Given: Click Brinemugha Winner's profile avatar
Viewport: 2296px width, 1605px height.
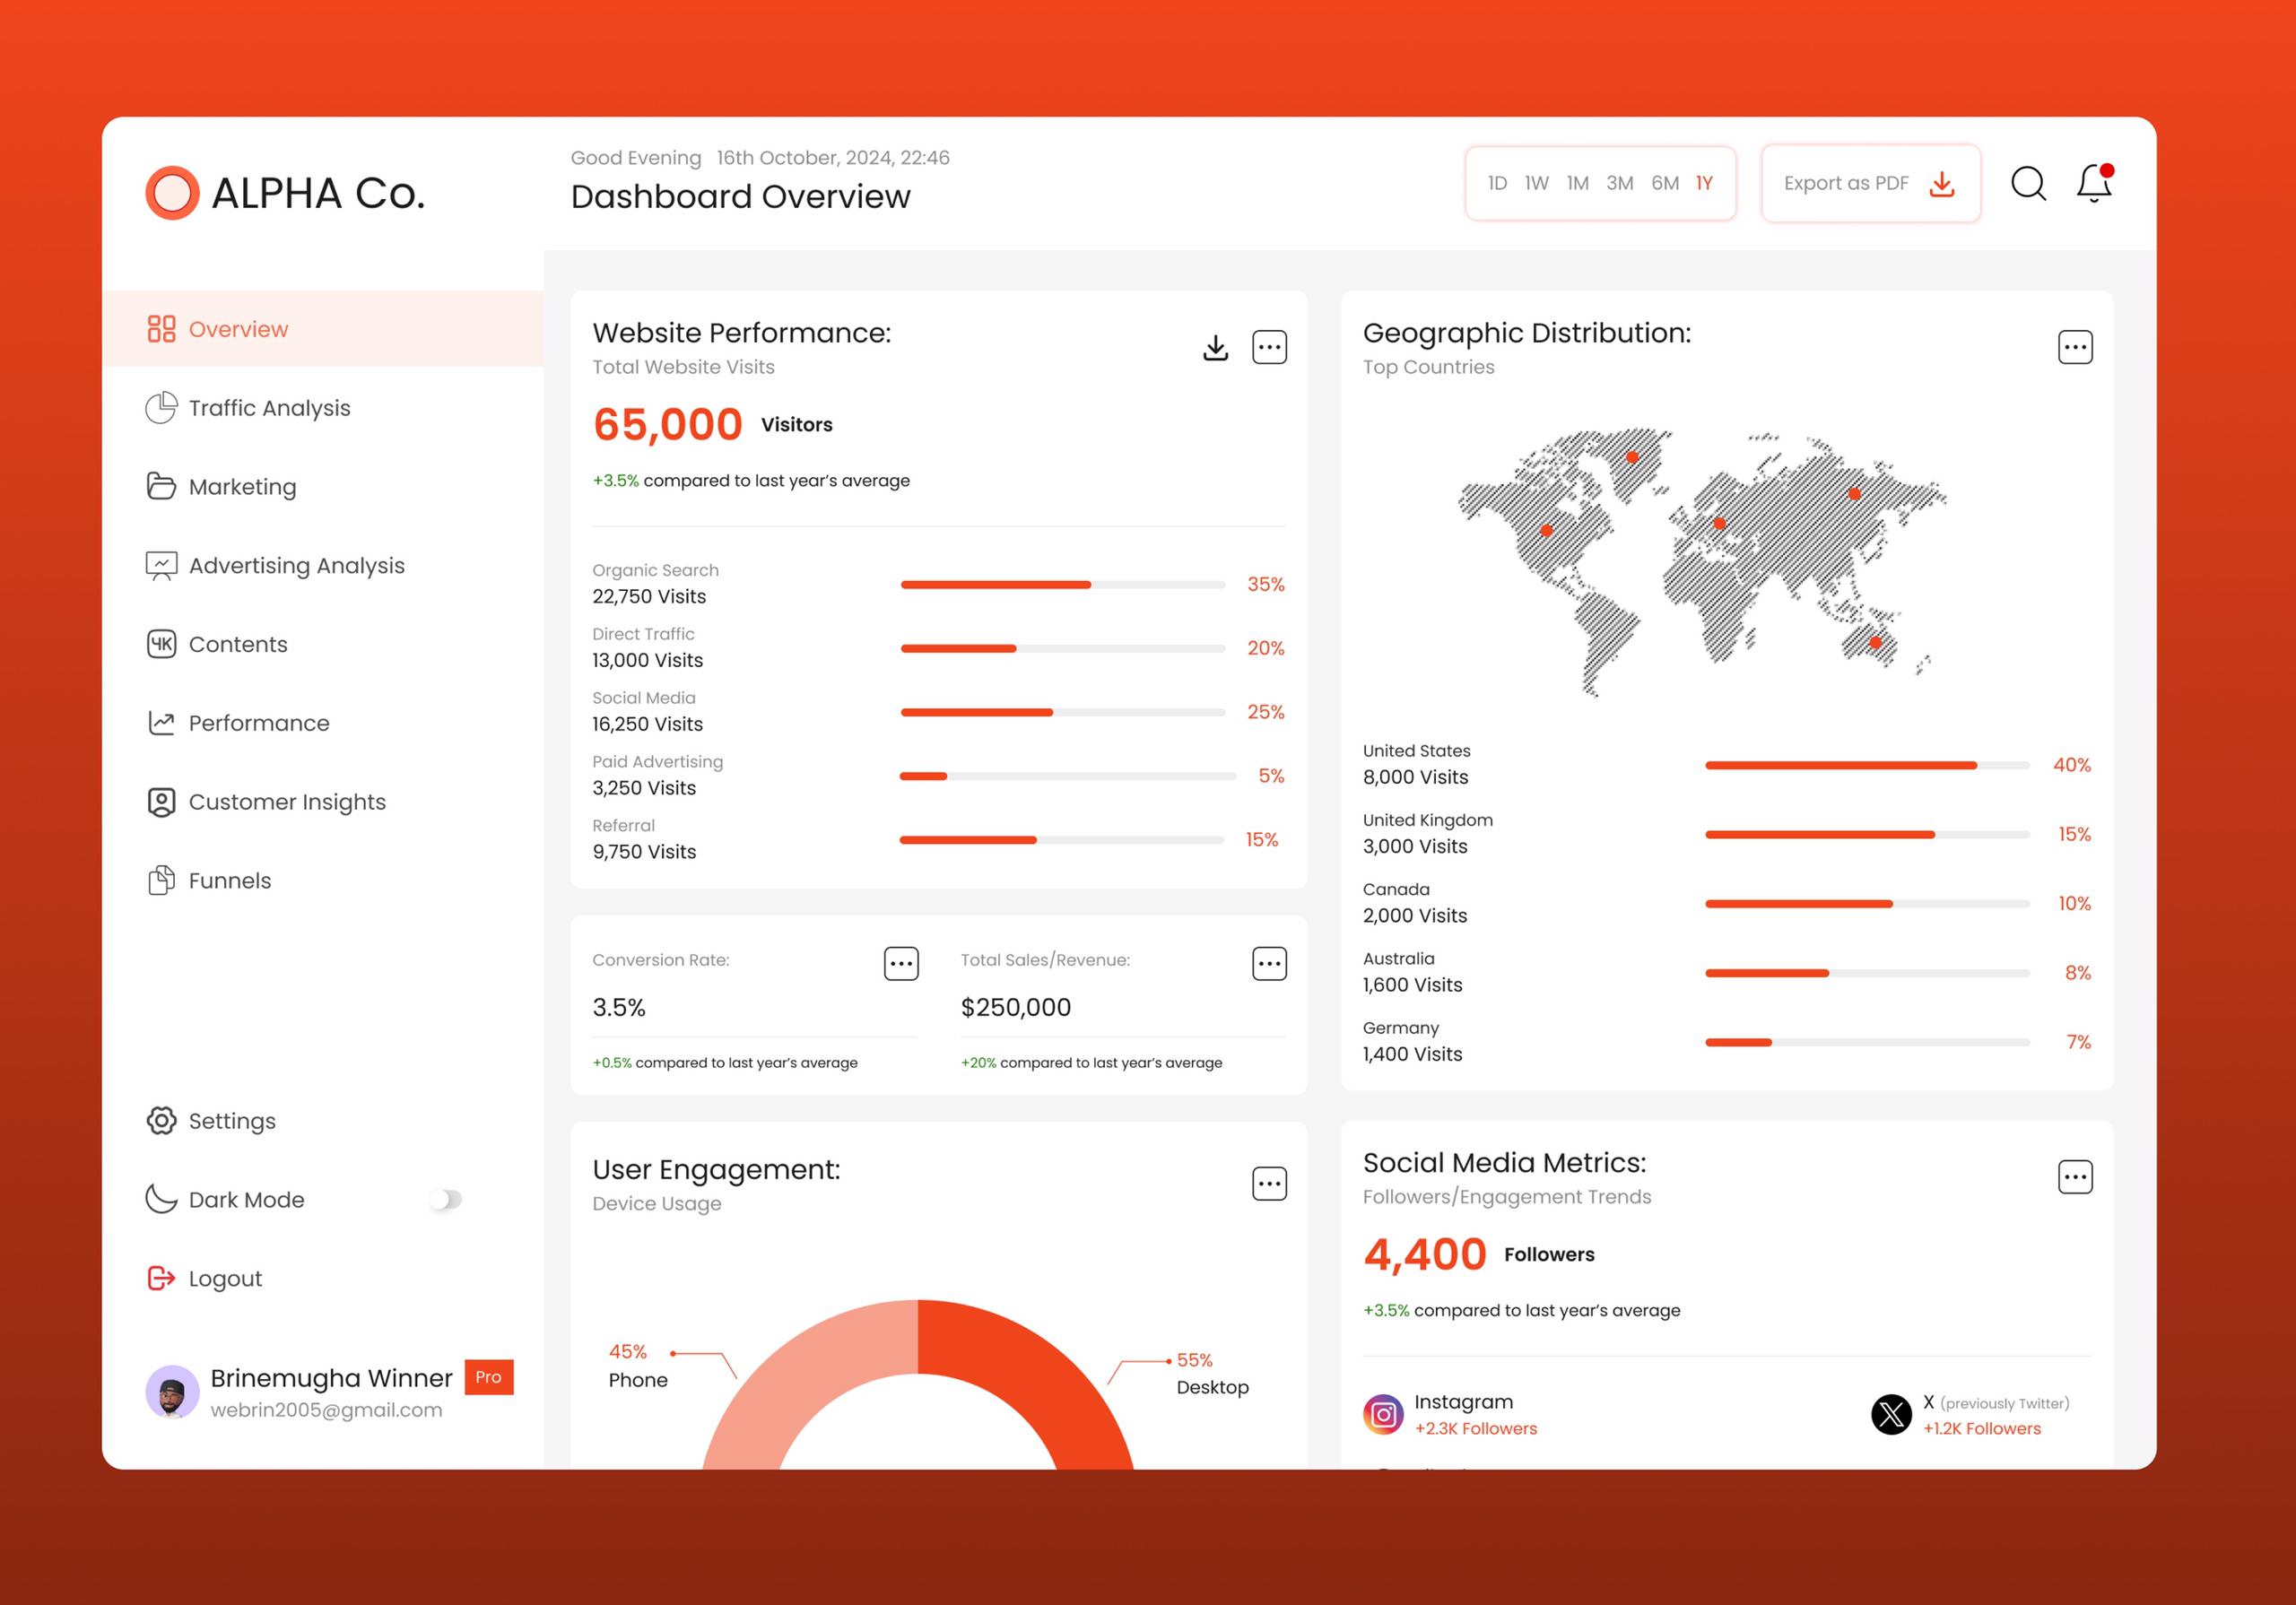Looking at the screenshot, I should [x=172, y=1392].
